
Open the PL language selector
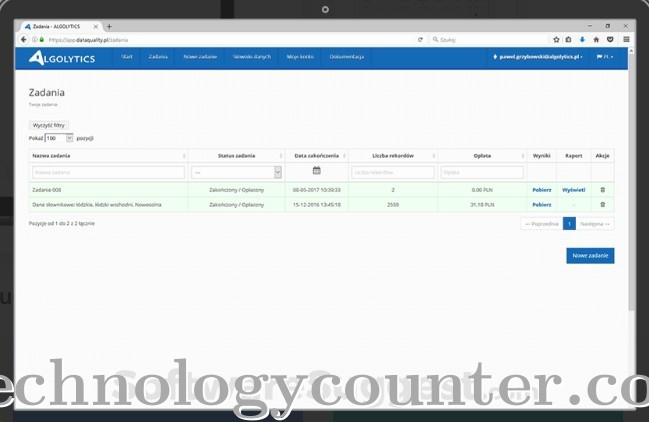[x=604, y=58]
